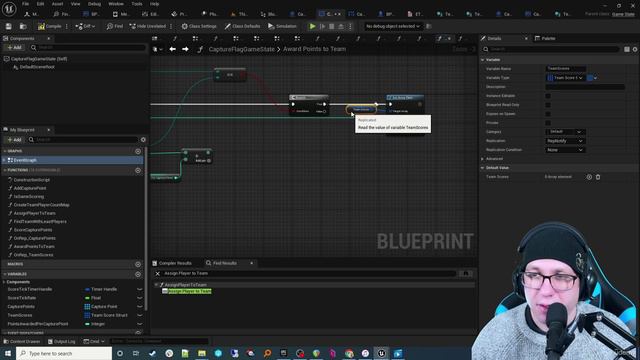
Task: Enable Private checkbox
Action: 548,123
